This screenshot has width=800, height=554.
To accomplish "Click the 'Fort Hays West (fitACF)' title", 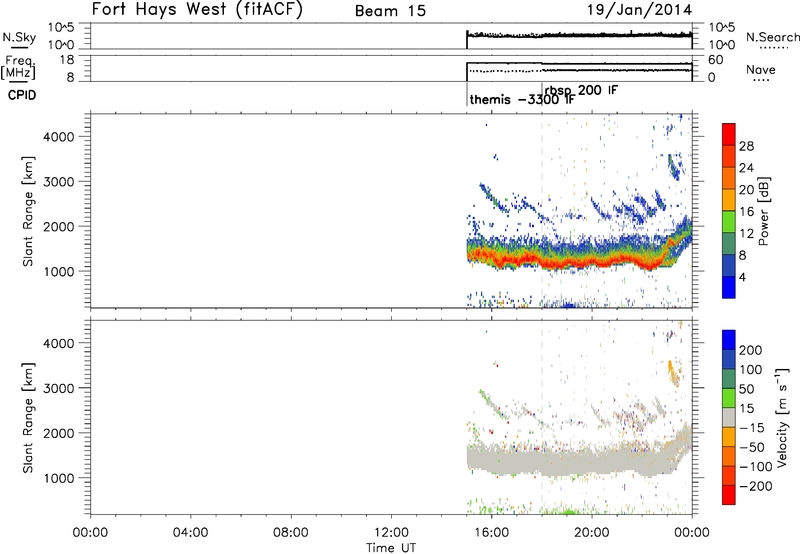I will (x=197, y=10).
